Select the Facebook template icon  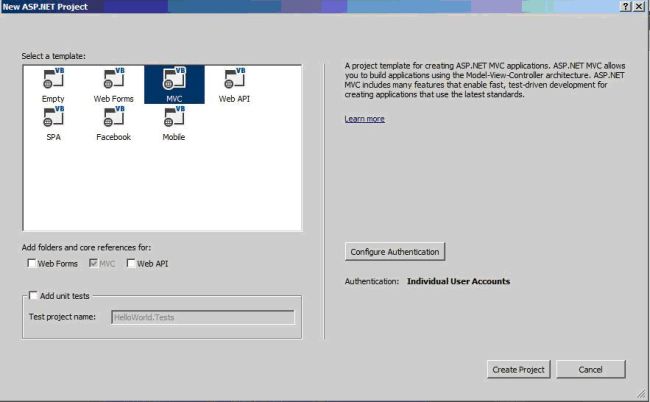pos(114,116)
